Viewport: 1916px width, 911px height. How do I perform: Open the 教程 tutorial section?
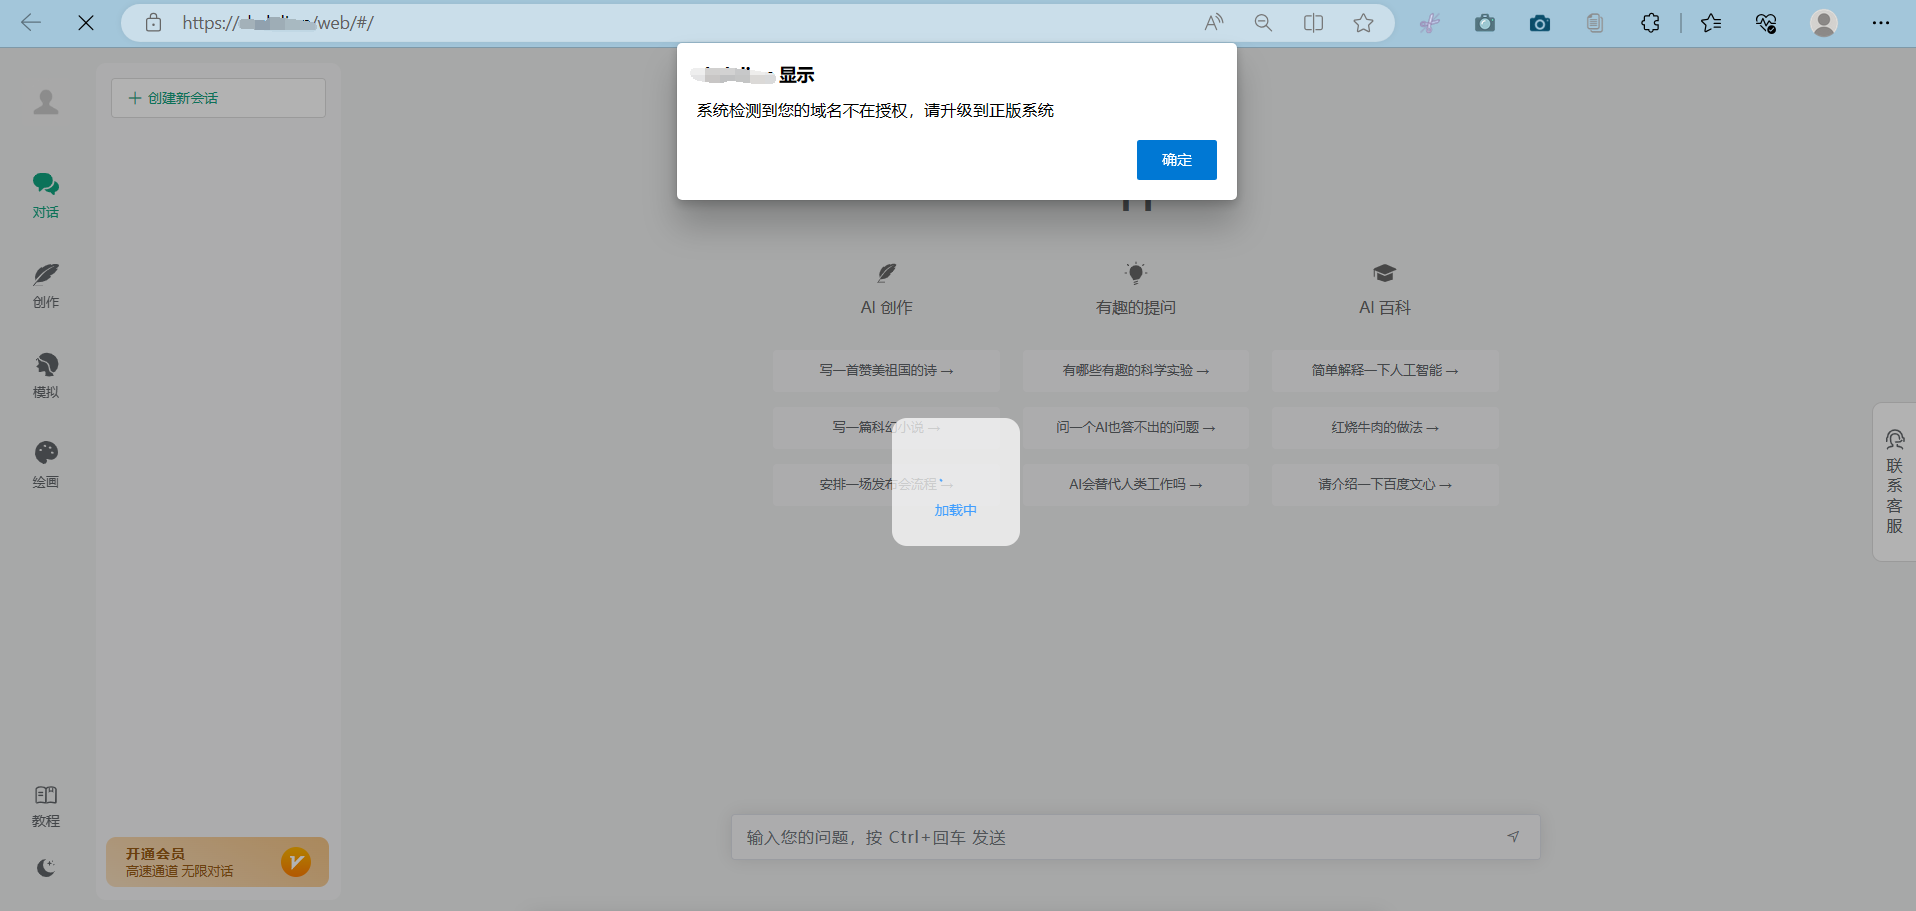coord(46,806)
